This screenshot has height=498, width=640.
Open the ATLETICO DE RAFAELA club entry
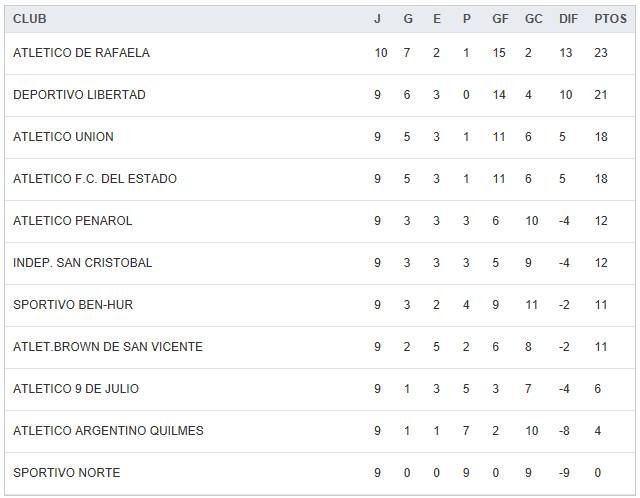point(81,53)
